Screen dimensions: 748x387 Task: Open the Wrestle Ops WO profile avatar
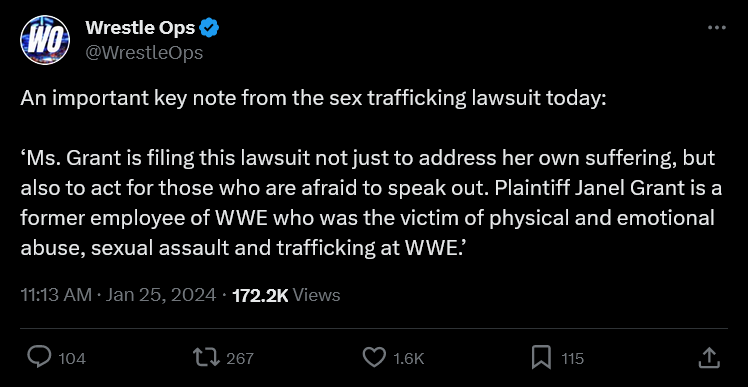(45, 40)
